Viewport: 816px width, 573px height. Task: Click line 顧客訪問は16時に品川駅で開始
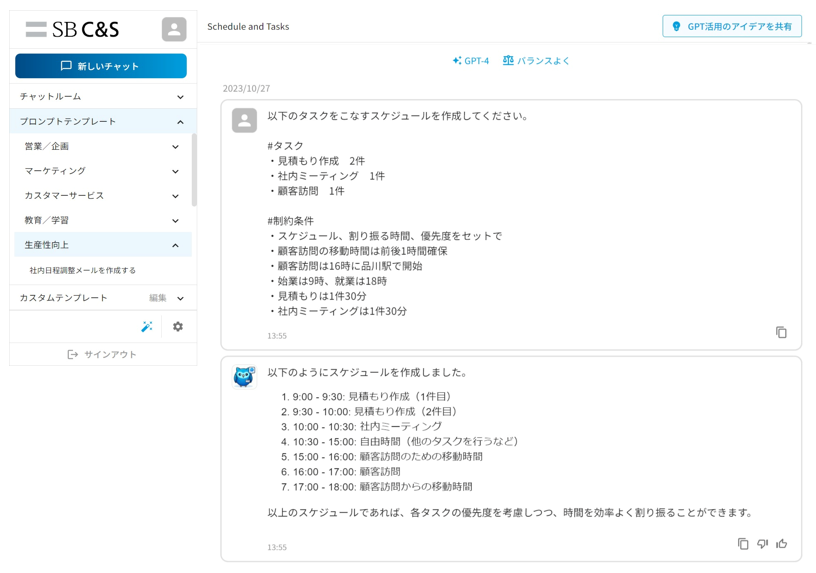[x=345, y=266]
